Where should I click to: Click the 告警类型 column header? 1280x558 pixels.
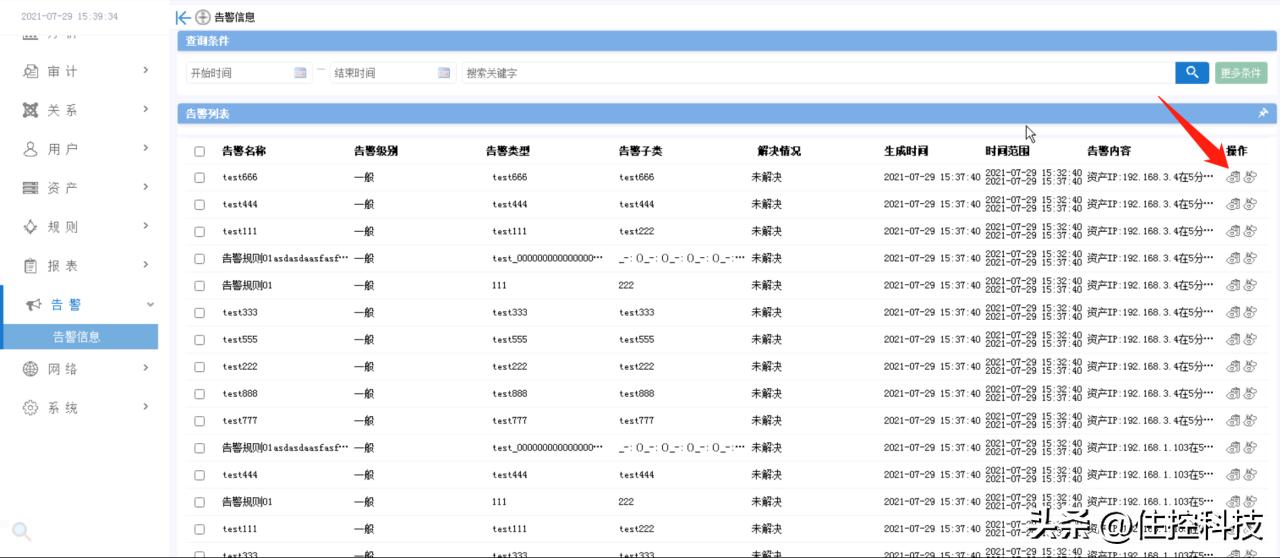click(x=508, y=151)
